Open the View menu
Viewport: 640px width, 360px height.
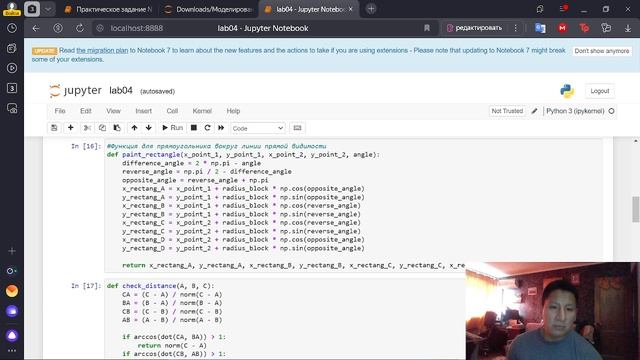[x=113, y=111]
